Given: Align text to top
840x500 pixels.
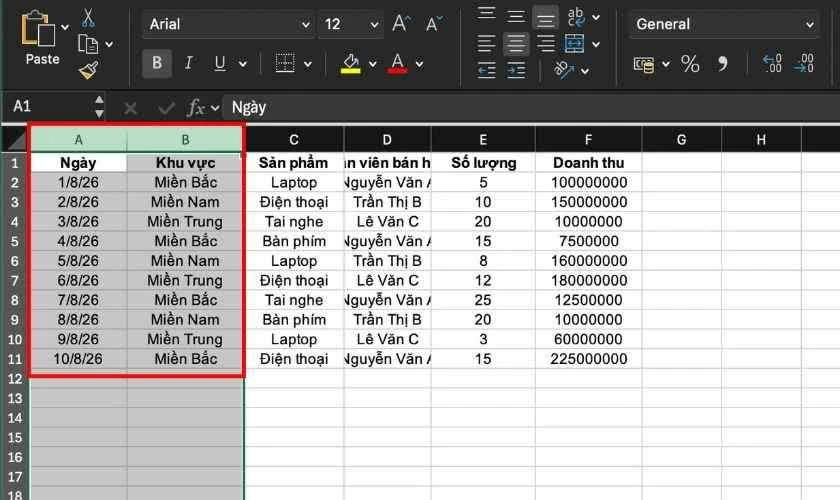Looking at the screenshot, I should (x=486, y=14).
